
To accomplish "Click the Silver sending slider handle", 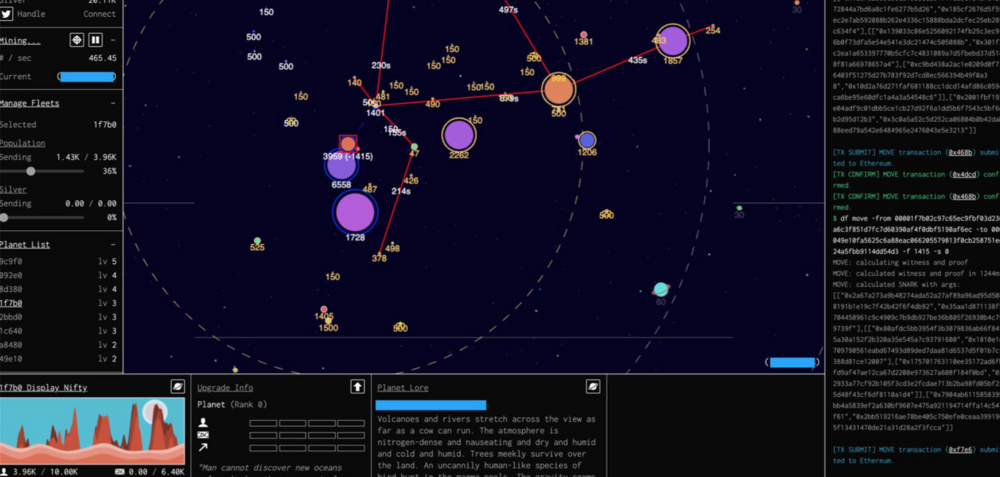I will [x=5, y=216].
